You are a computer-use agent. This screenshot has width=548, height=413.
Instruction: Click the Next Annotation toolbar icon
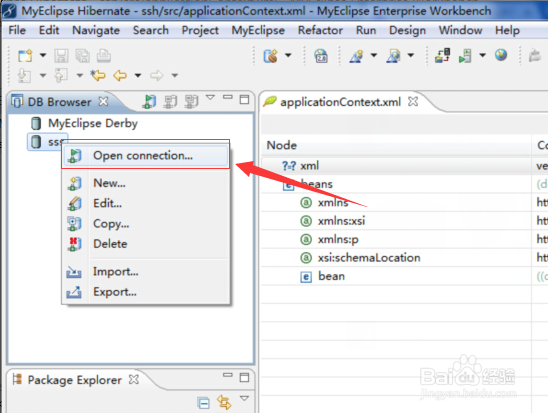pos(24,75)
